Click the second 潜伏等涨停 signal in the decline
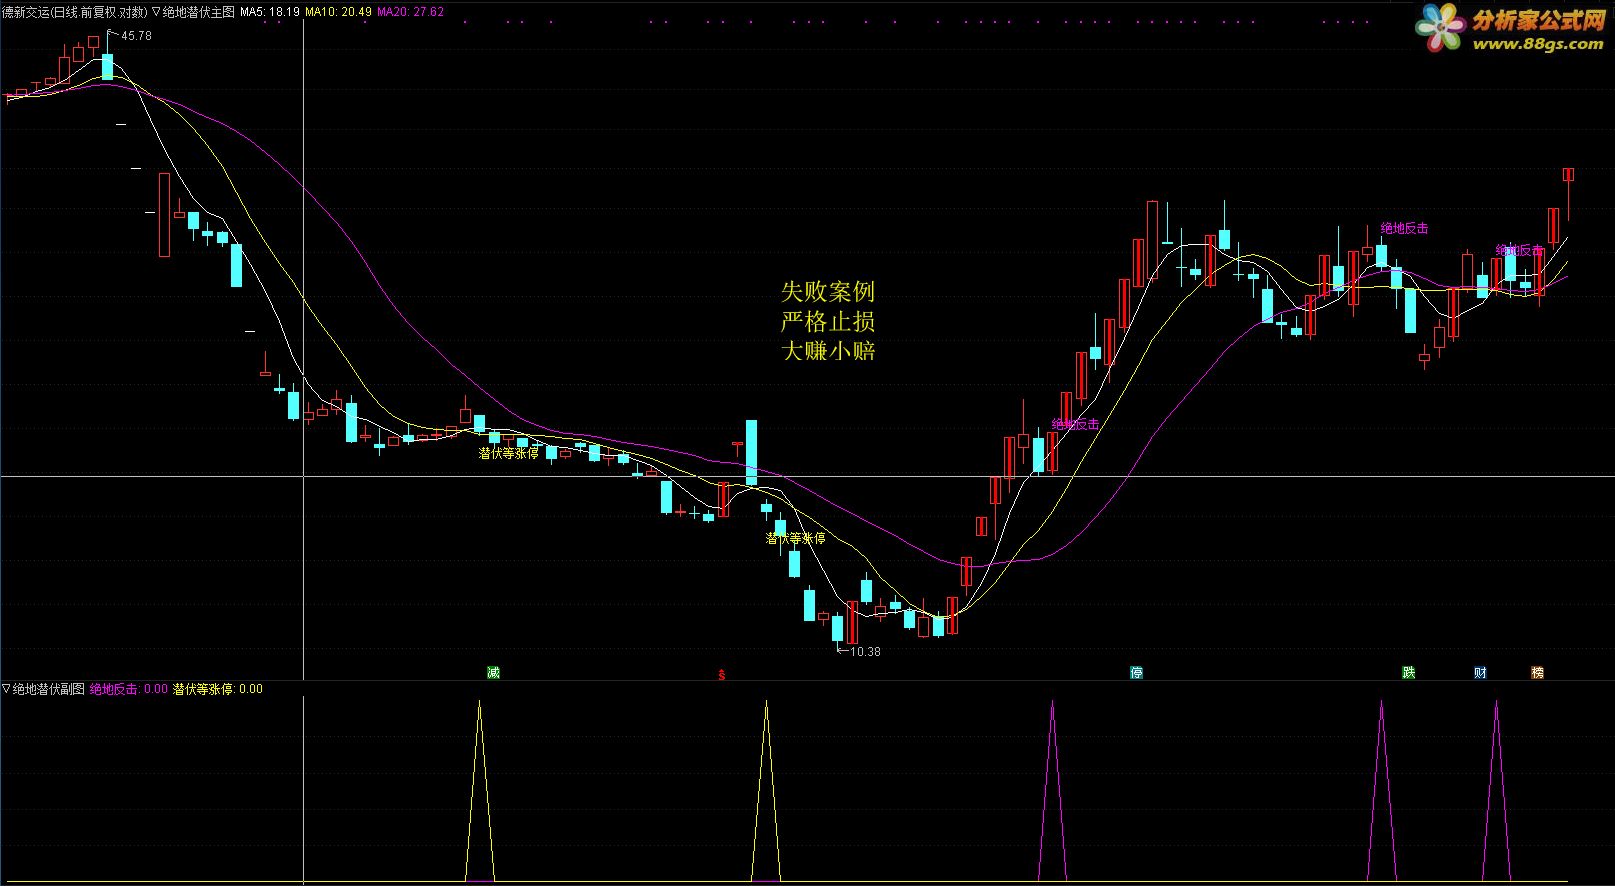This screenshot has height=886, width=1615. (795, 538)
